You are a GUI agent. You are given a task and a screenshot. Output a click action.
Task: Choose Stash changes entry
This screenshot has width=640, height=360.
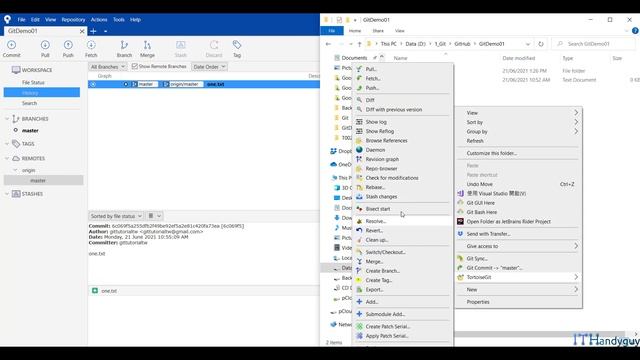click(x=403, y=197)
